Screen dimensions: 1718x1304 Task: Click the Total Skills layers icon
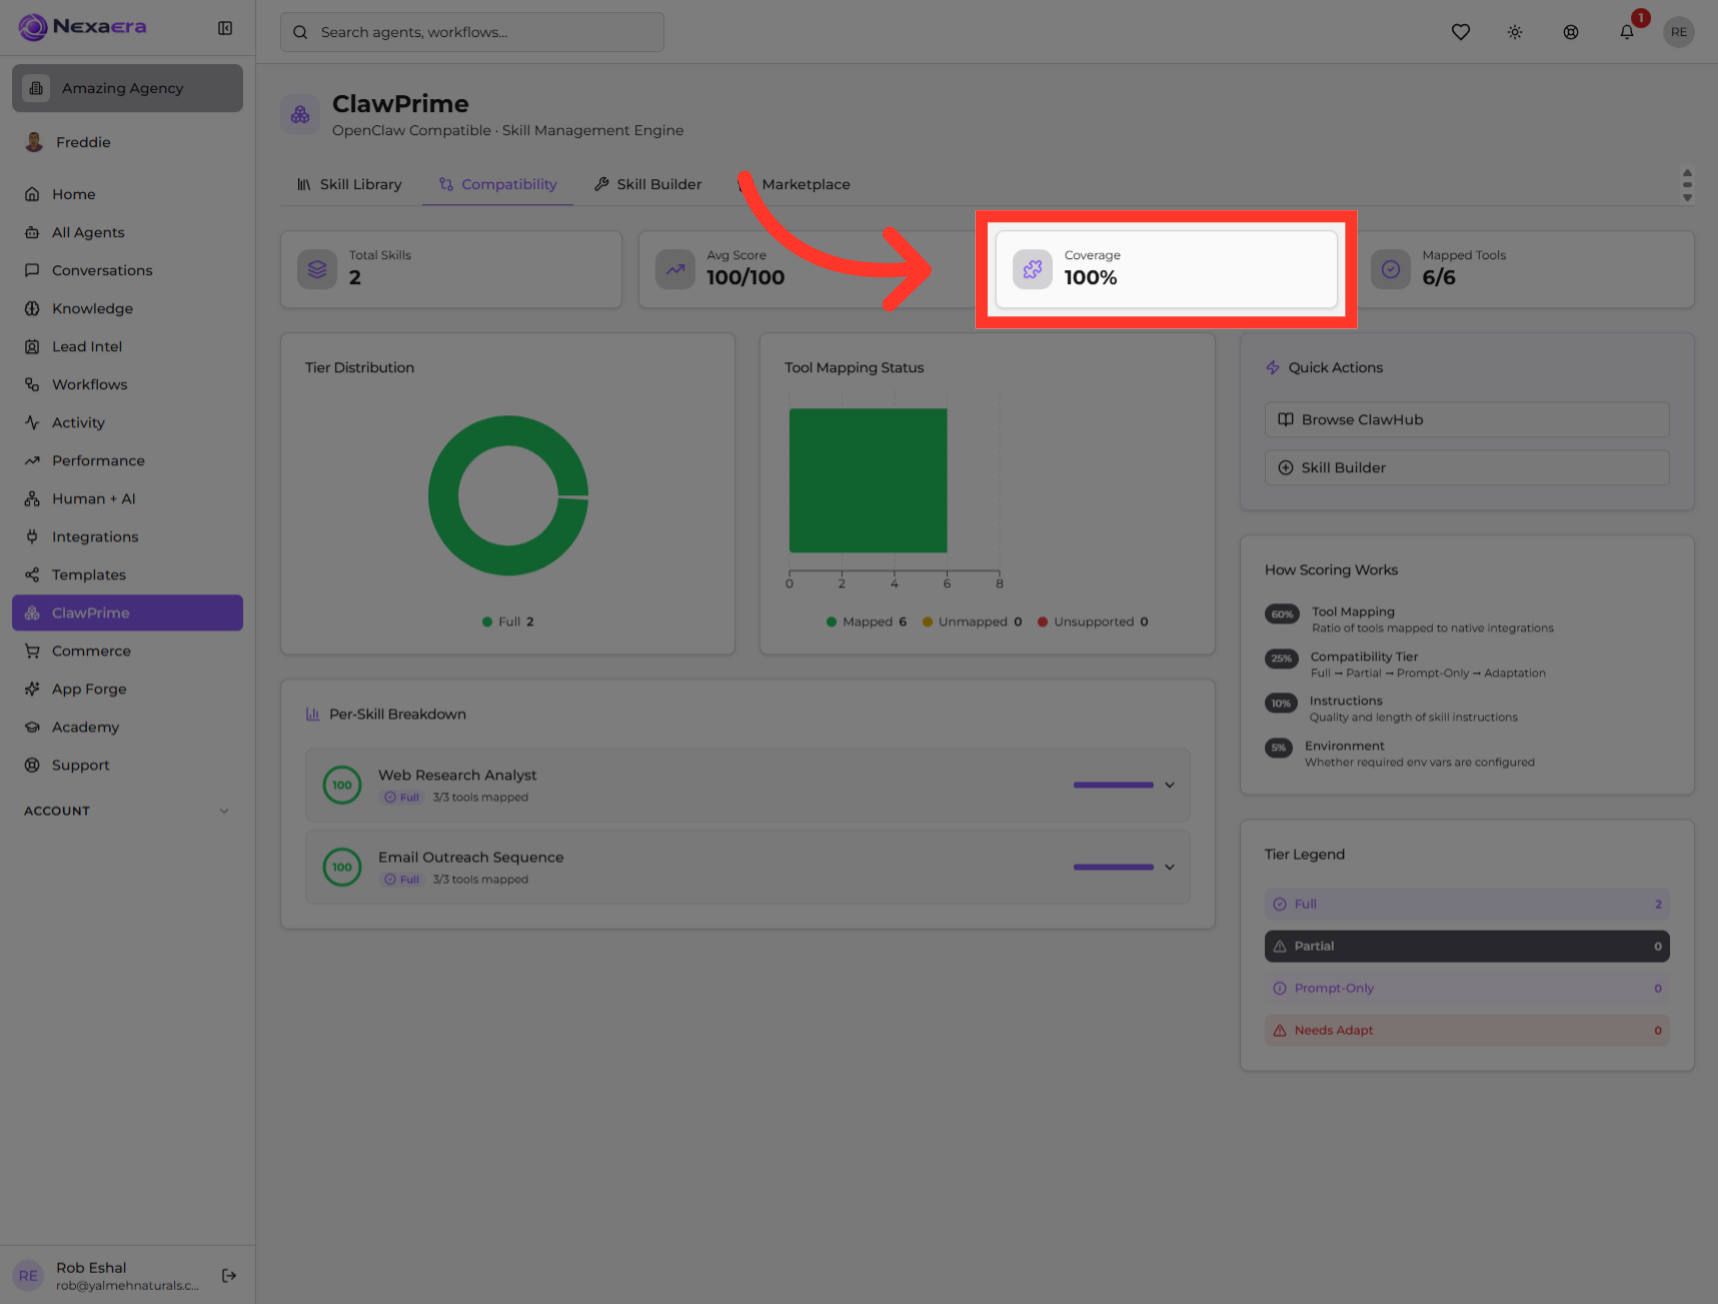[317, 269]
